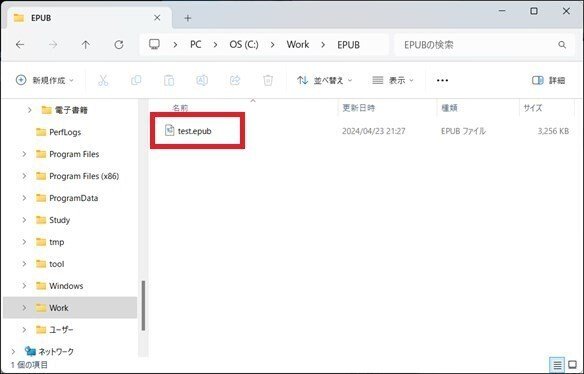Click the Copy icon in toolbar

click(x=136, y=80)
